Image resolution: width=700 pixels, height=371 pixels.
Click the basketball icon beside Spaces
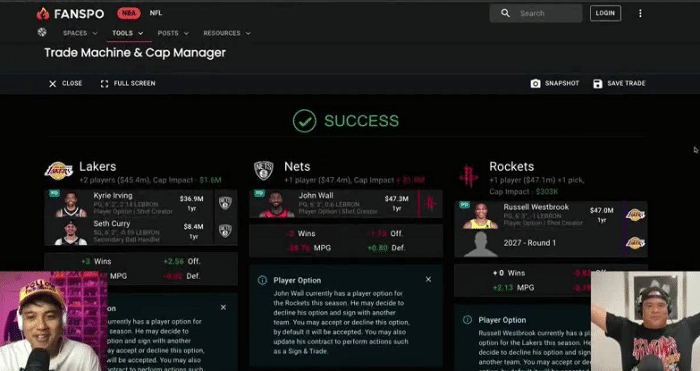42,32
